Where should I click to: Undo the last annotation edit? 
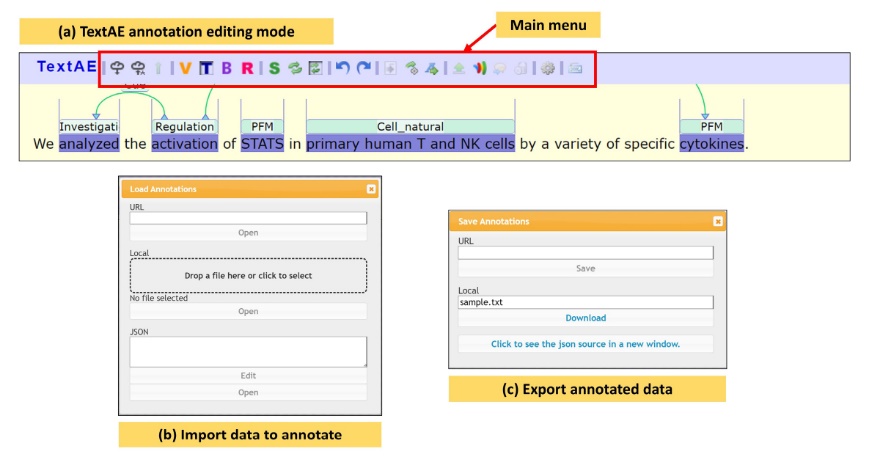(343, 68)
